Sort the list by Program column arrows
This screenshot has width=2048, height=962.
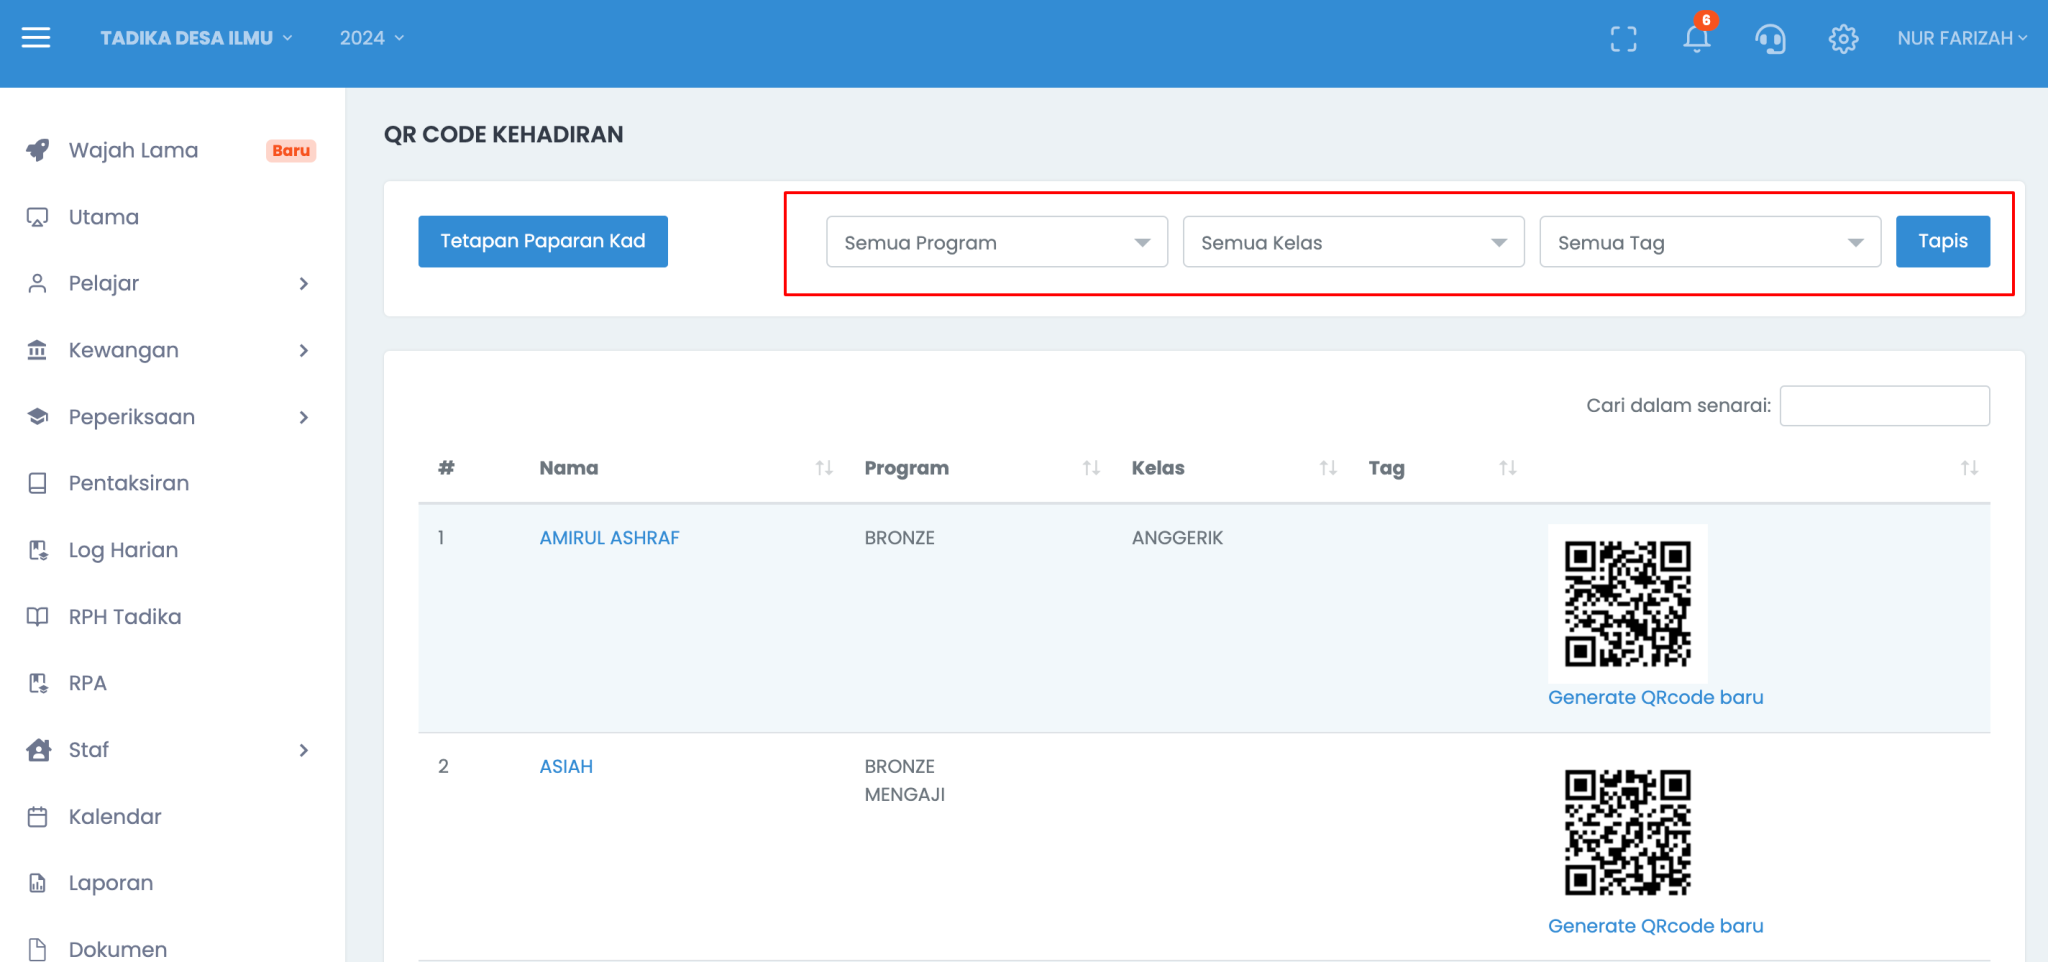(x=1091, y=468)
